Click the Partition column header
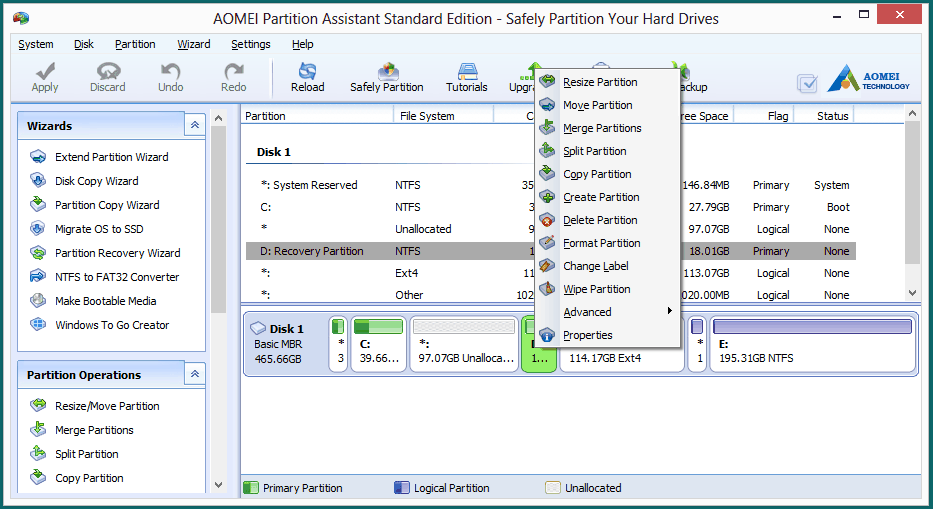Viewport: 933px width, 509px height. pyautogui.click(x=317, y=115)
